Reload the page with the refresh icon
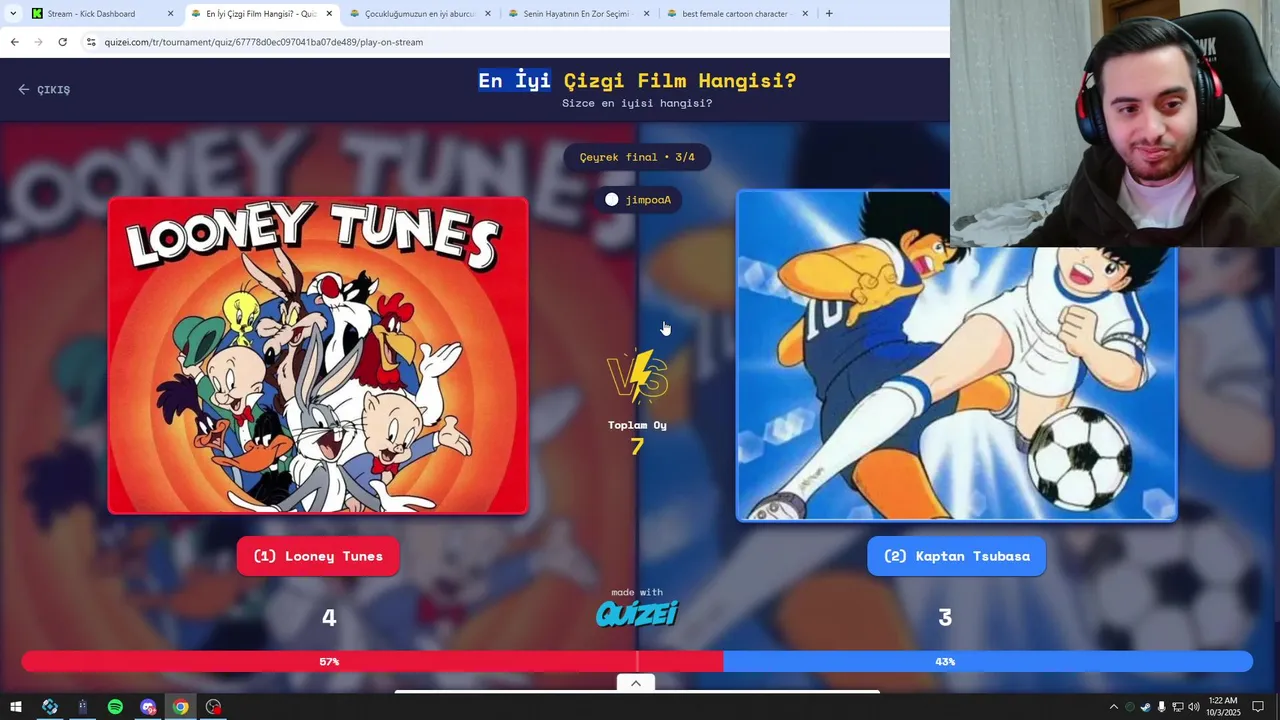This screenshot has width=1280, height=720. click(x=62, y=42)
